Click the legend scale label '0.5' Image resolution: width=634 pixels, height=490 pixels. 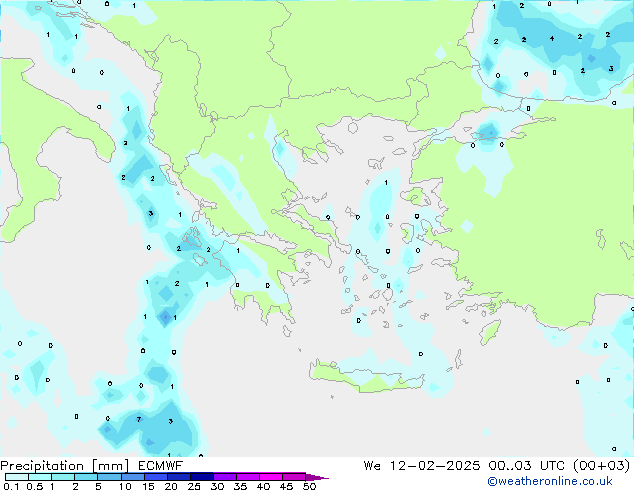35,486
